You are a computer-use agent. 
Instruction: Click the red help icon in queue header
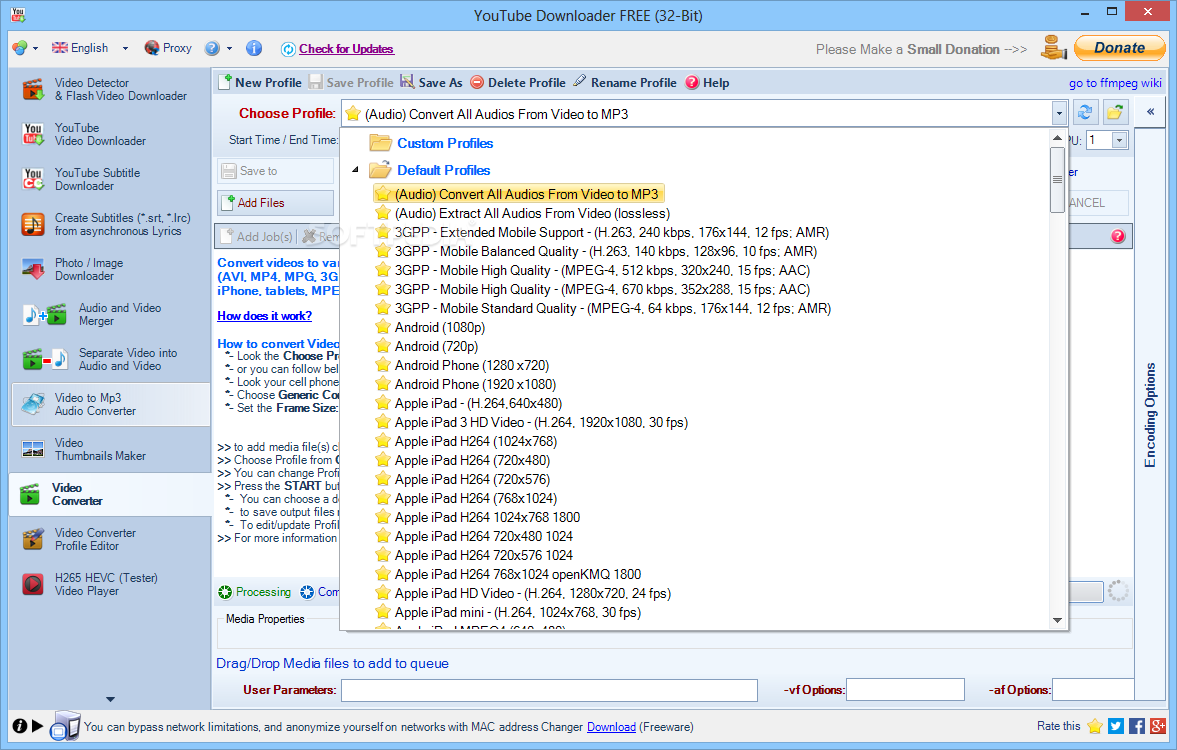tap(1118, 236)
